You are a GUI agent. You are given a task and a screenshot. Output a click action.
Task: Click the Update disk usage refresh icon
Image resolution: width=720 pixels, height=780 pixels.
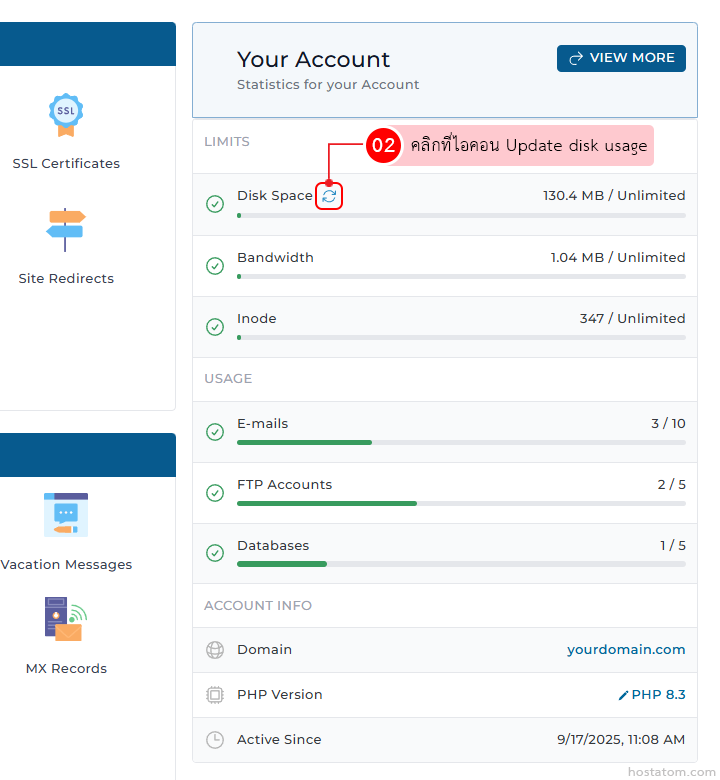[329, 196]
